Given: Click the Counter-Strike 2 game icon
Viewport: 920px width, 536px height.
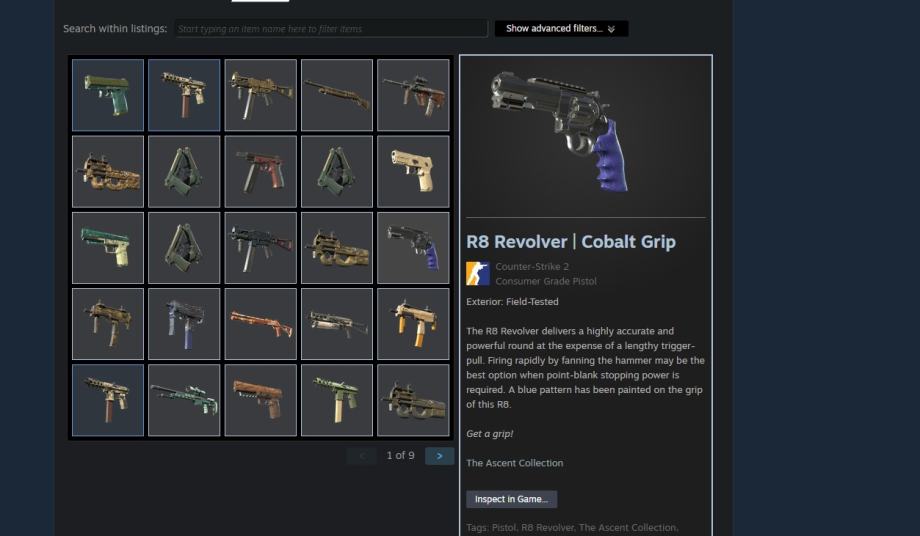Looking at the screenshot, I should 478,273.
